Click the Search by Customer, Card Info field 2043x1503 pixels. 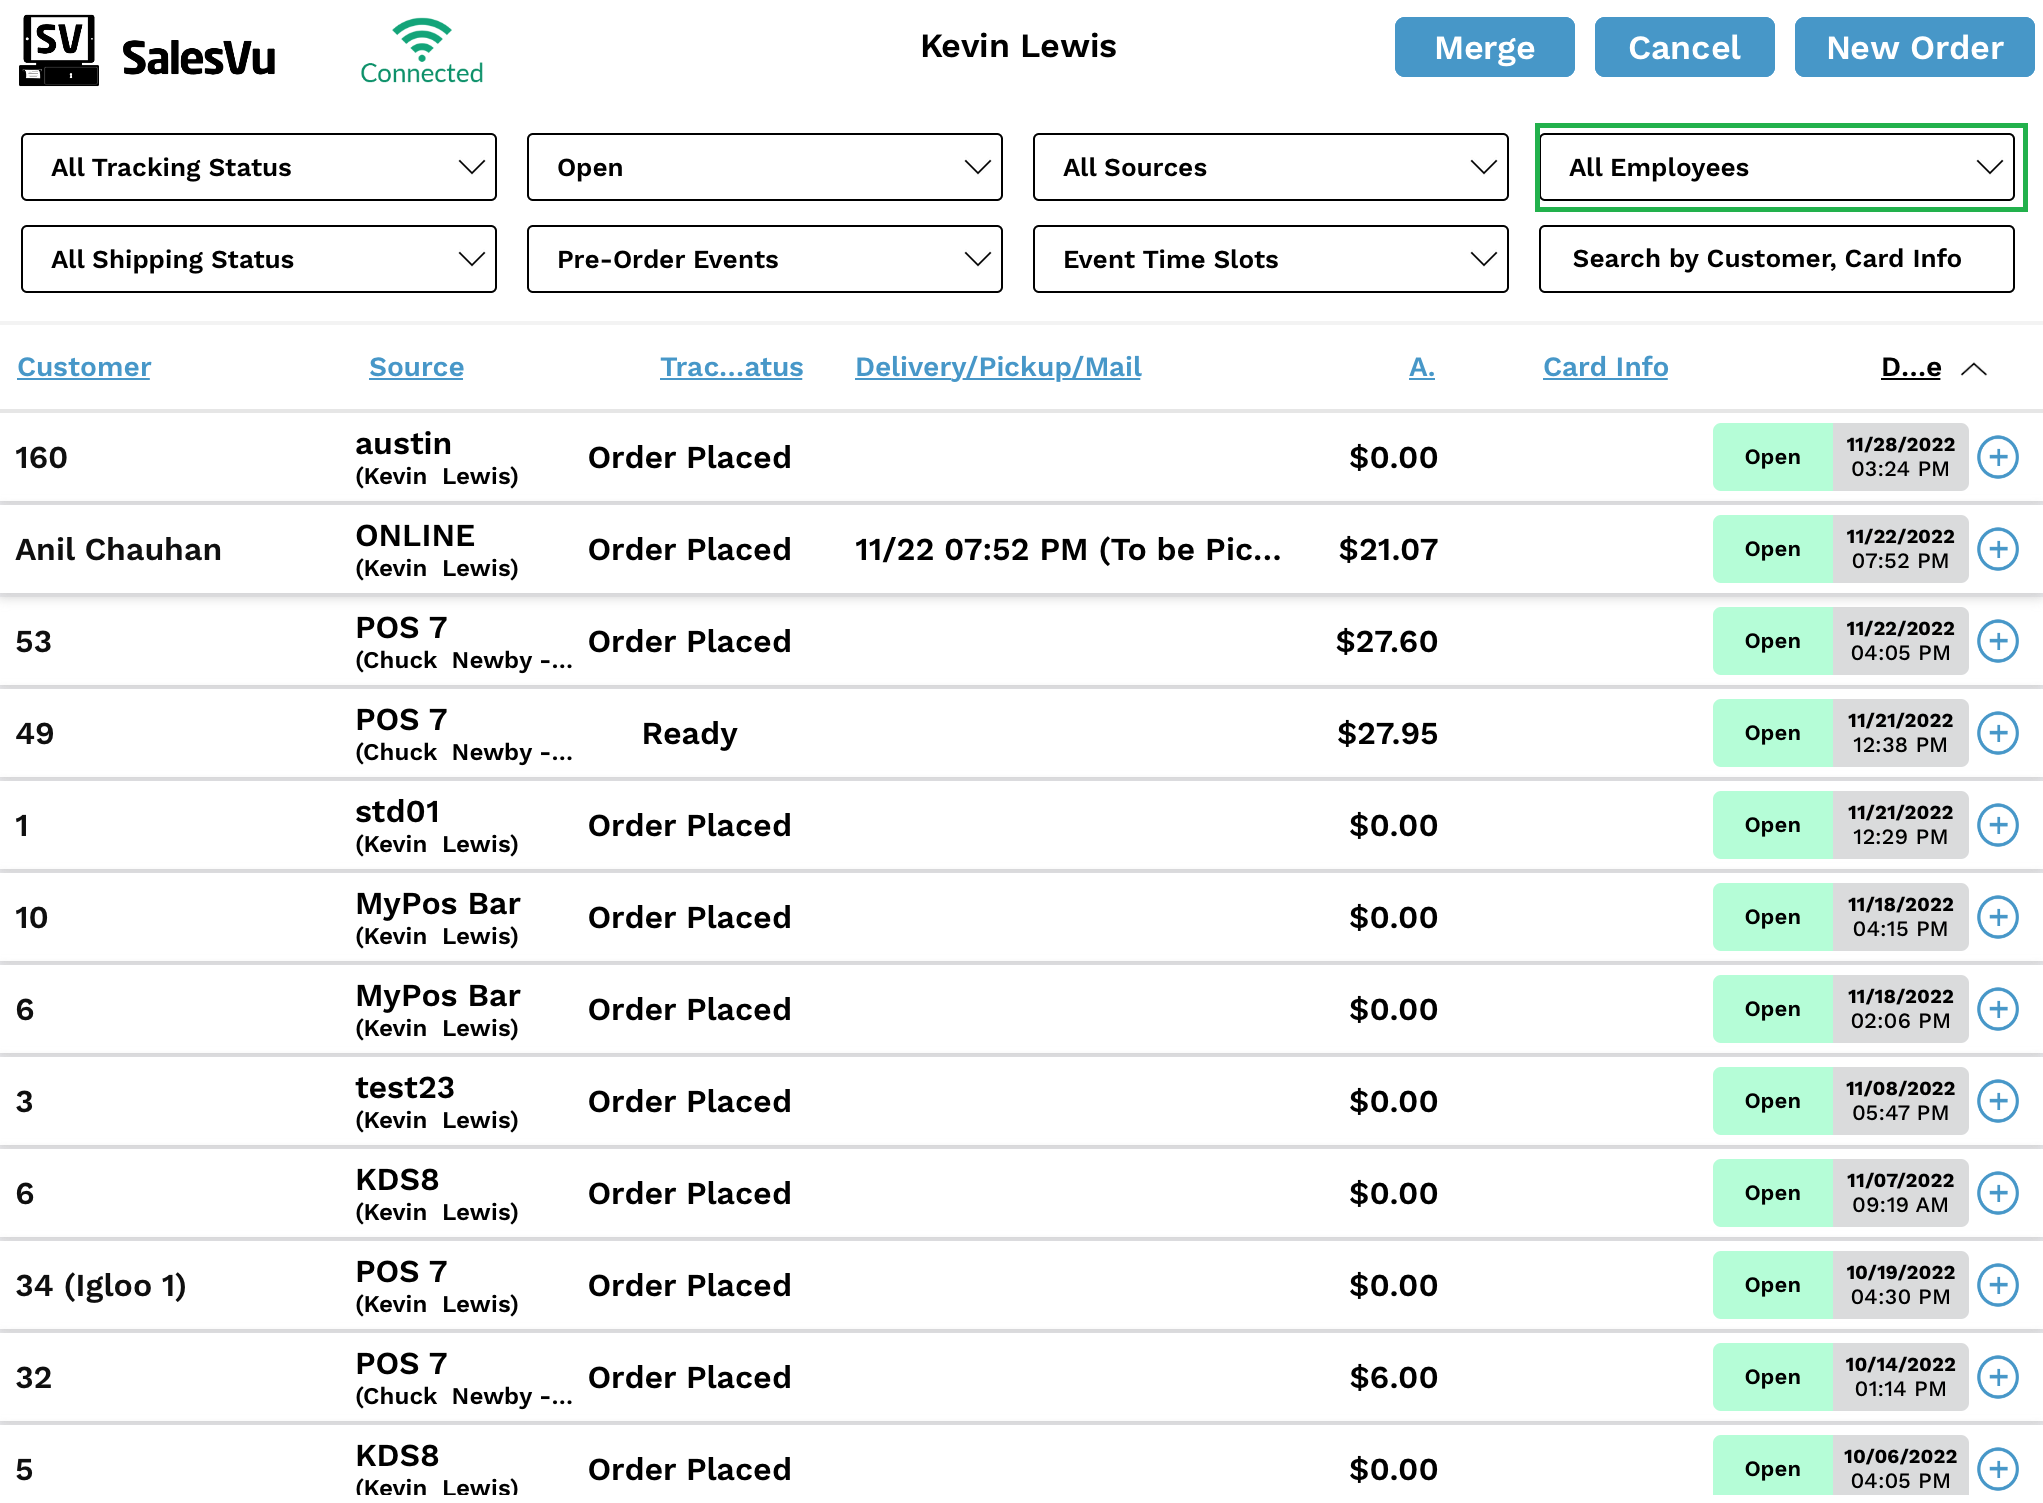1776,260
